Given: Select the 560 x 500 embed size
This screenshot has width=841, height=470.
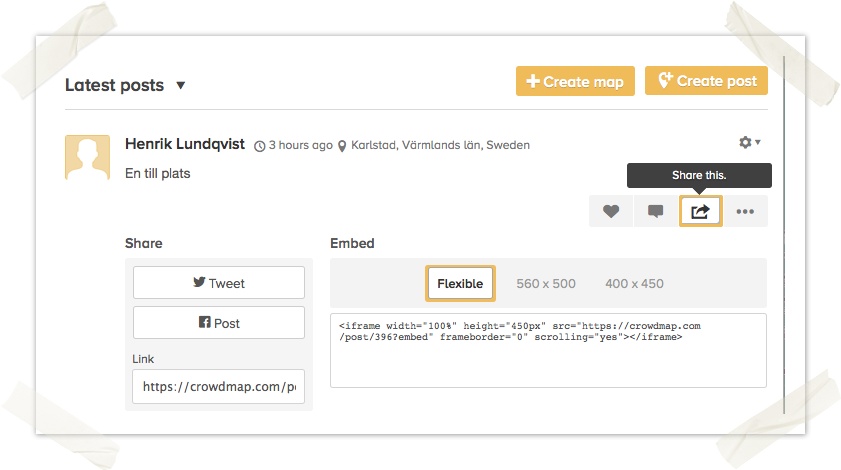Looking at the screenshot, I should pos(546,283).
